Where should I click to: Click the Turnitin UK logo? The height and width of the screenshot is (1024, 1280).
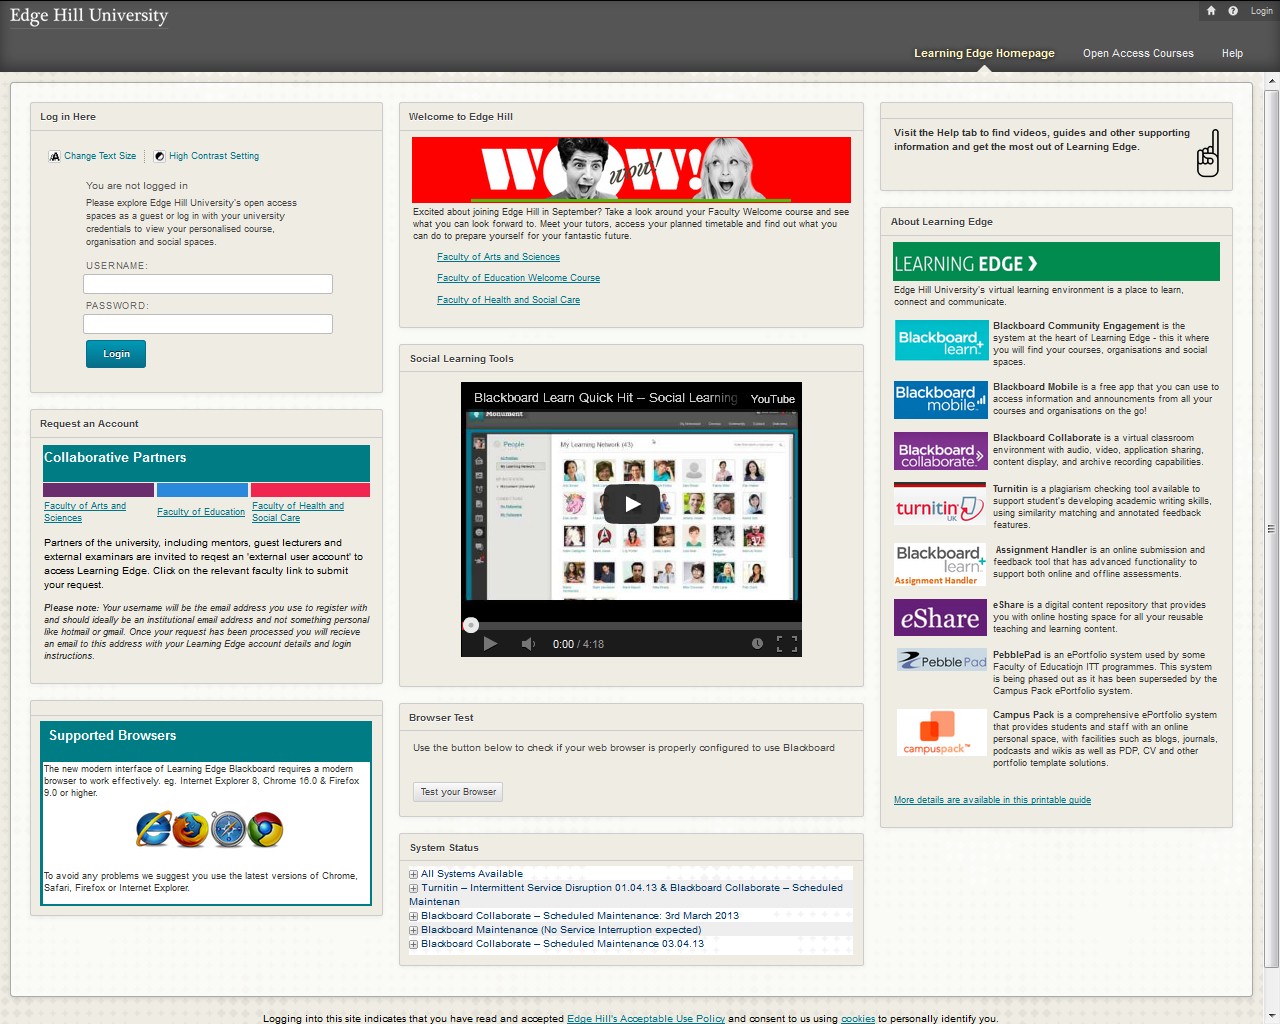pyautogui.click(x=940, y=509)
